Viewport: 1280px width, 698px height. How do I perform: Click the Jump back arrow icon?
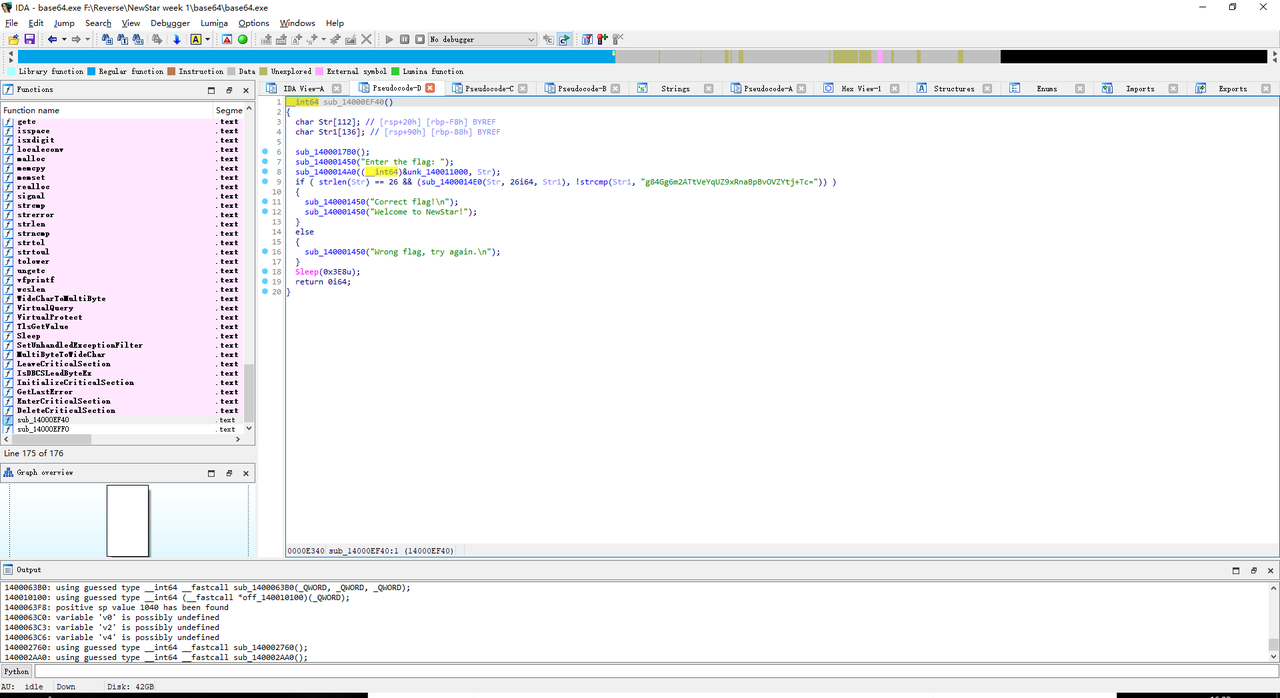[52, 39]
